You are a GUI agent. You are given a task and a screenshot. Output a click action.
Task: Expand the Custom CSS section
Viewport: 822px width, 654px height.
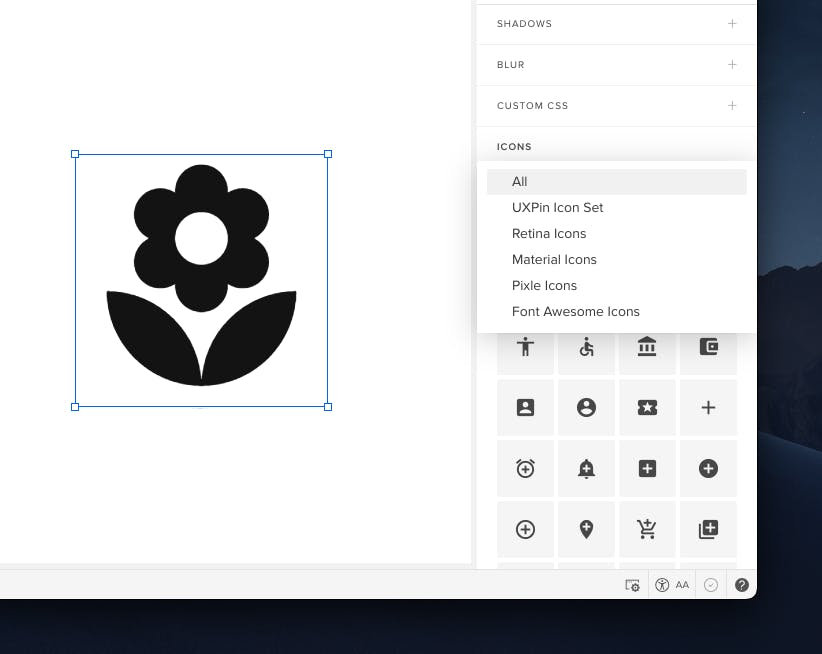[732, 105]
